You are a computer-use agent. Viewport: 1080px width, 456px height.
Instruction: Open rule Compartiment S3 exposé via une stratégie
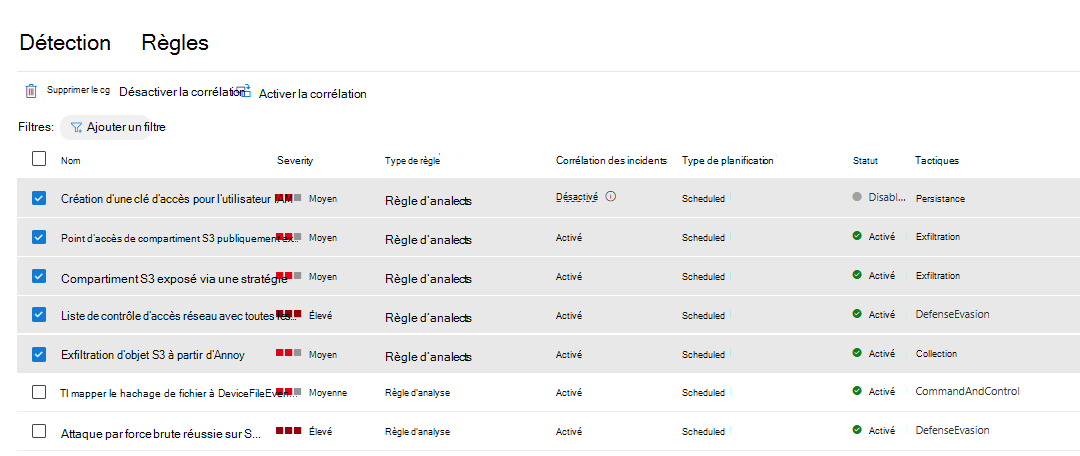pos(174,279)
